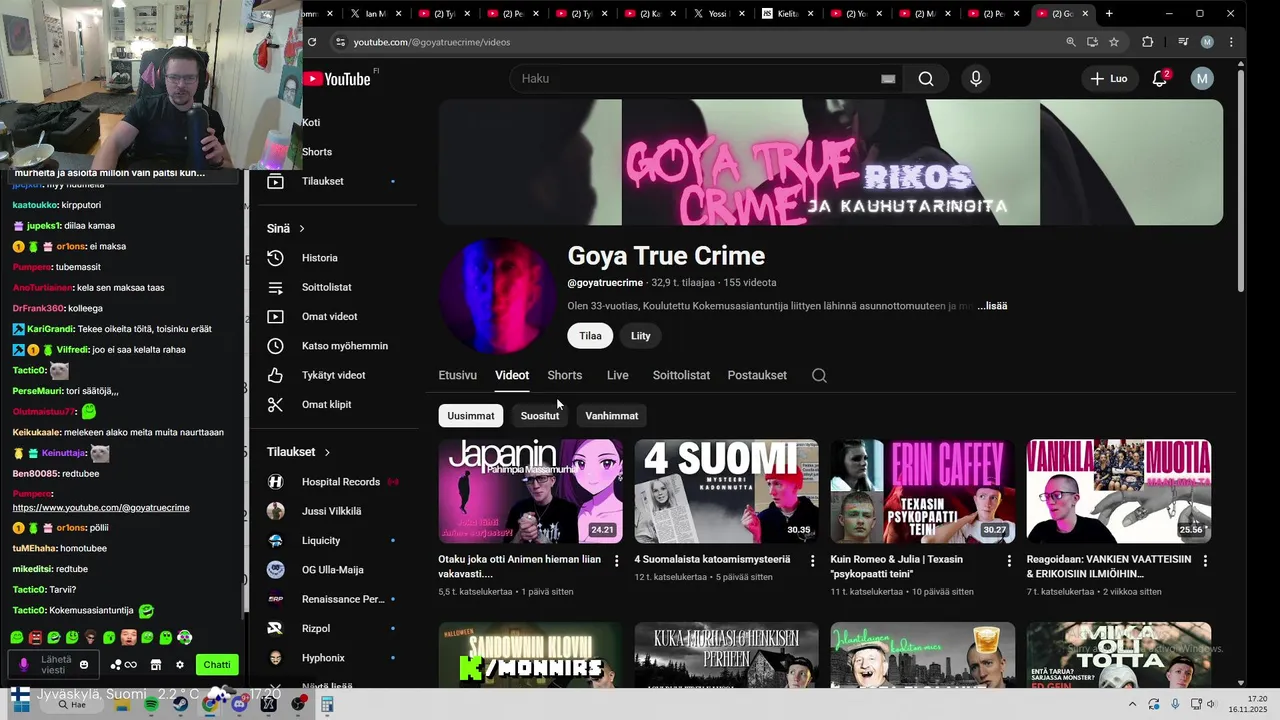Switch to the Soittolistat channel tab
The width and height of the screenshot is (1280, 720).
click(x=681, y=375)
